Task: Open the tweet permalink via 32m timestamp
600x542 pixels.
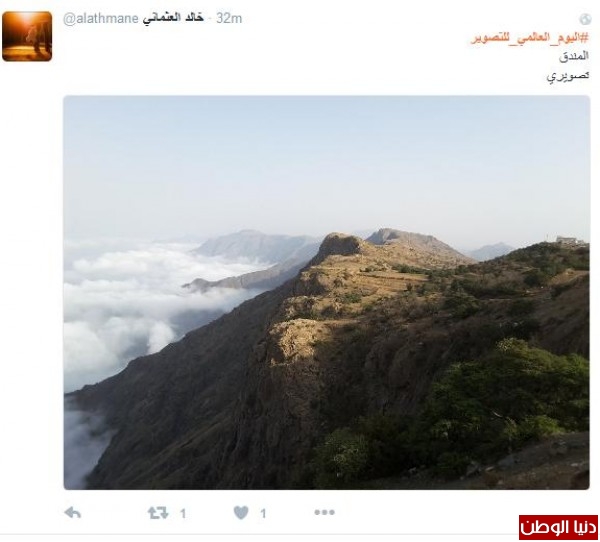Action: [229, 18]
